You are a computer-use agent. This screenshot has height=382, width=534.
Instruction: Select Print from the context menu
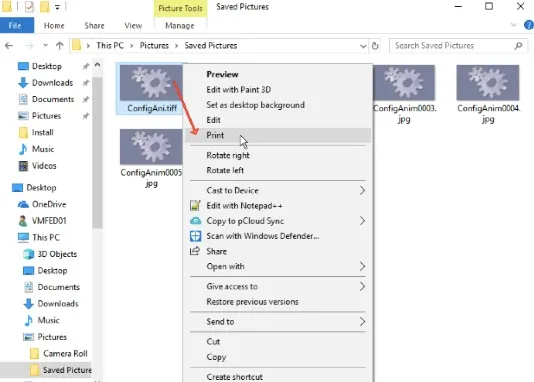pyautogui.click(x=278, y=135)
